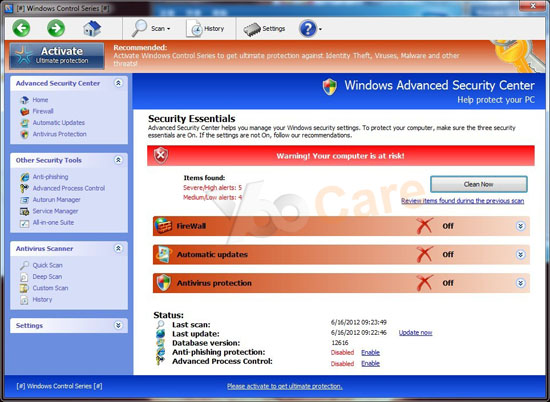Collapse the Other Security Tools panel

[x=118, y=160]
